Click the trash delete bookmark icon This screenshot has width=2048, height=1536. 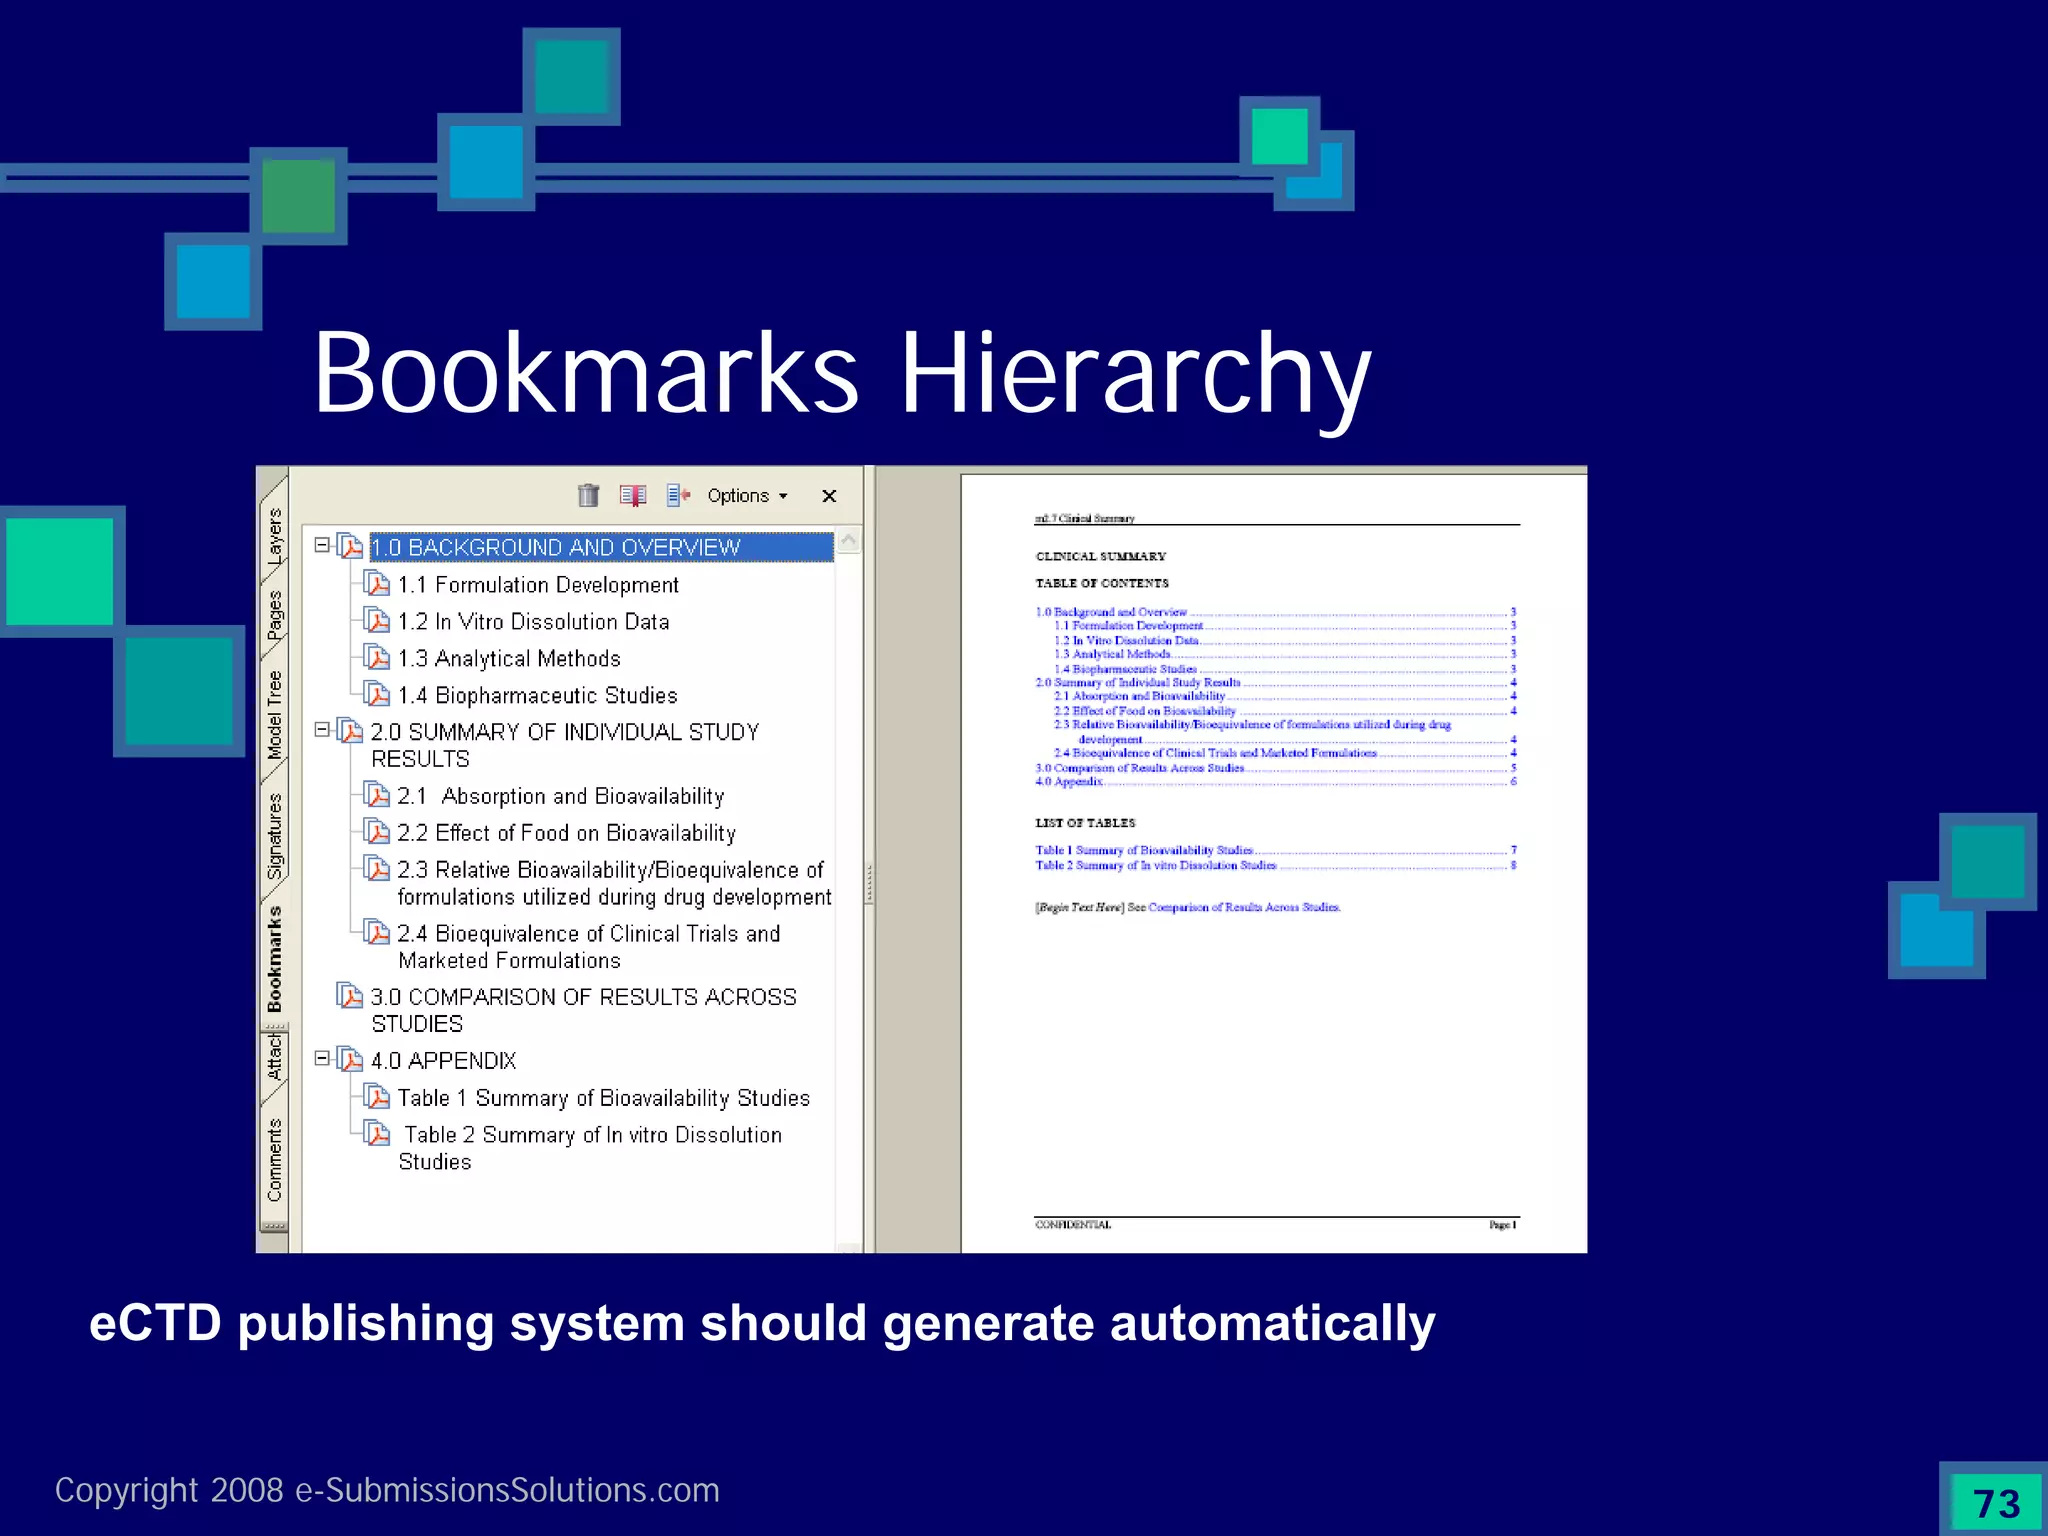click(x=588, y=495)
